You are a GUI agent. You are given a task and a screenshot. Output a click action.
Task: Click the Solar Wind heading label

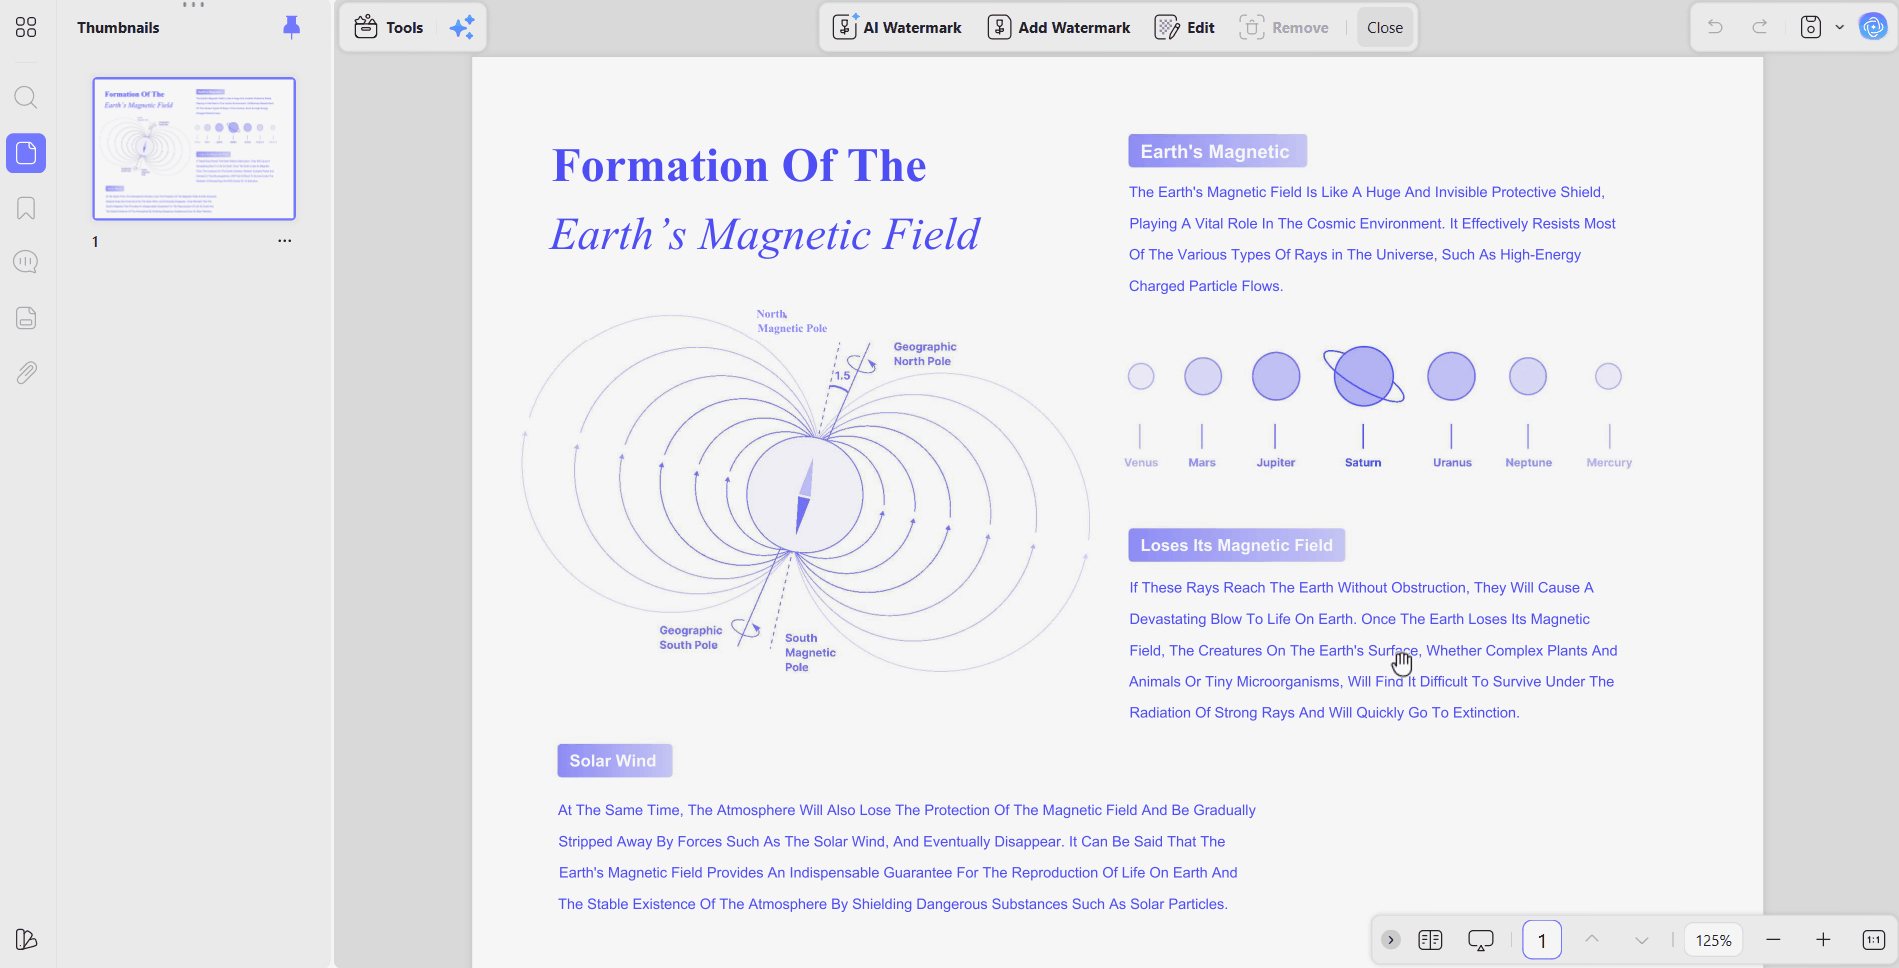[x=614, y=760]
